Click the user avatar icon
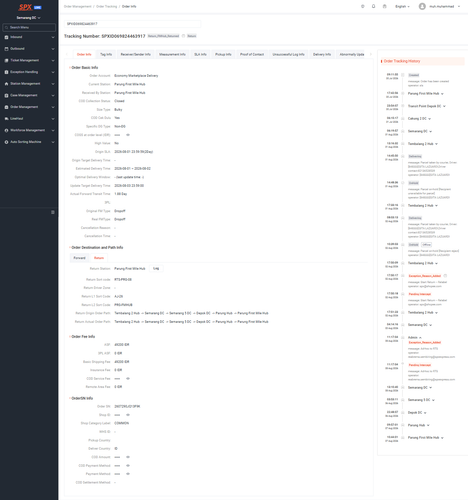 422,6
